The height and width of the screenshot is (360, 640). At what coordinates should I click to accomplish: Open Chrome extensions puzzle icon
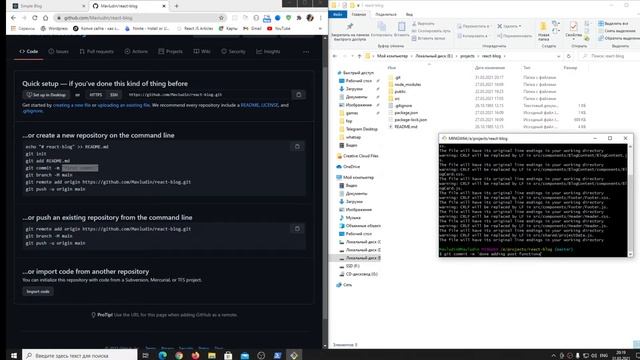click(x=299, y=18)
